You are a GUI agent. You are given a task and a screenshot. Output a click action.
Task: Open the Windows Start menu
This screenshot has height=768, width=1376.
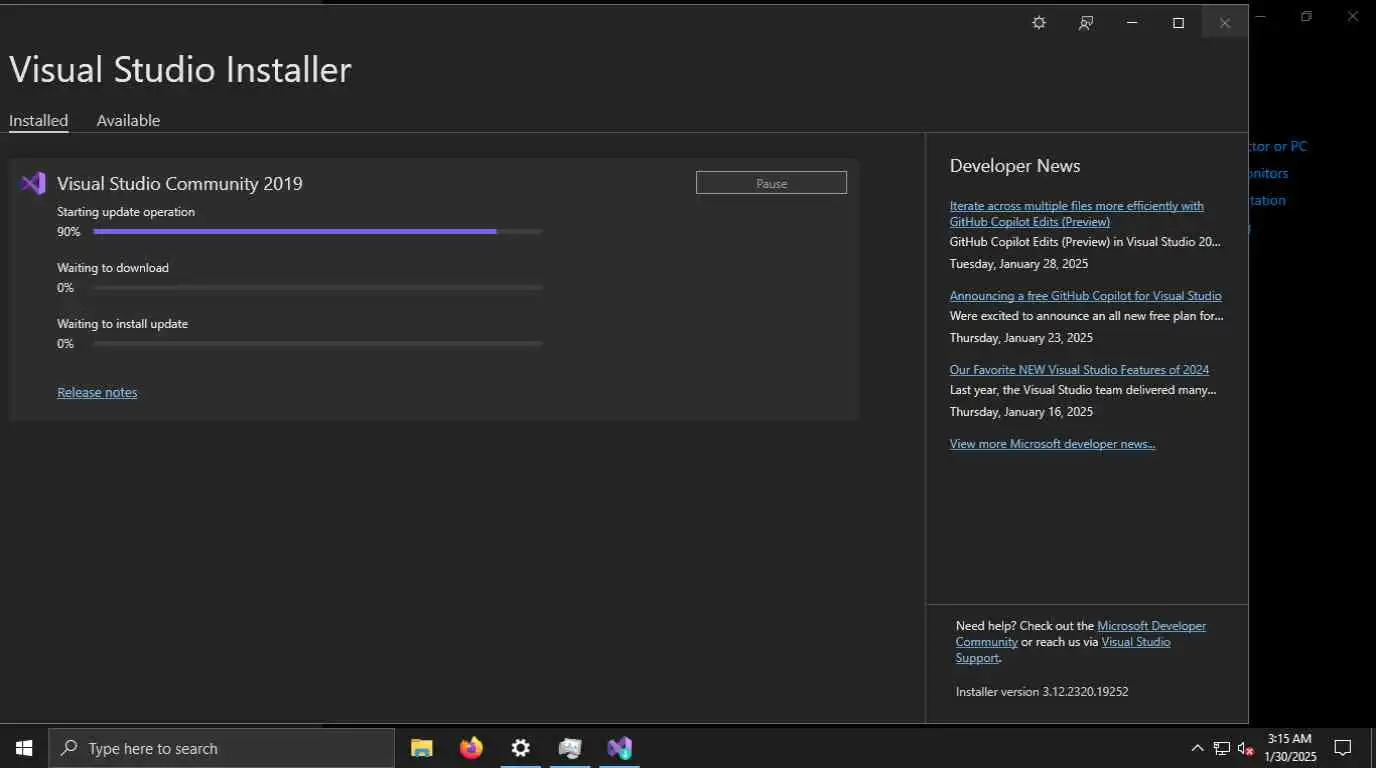24,748
